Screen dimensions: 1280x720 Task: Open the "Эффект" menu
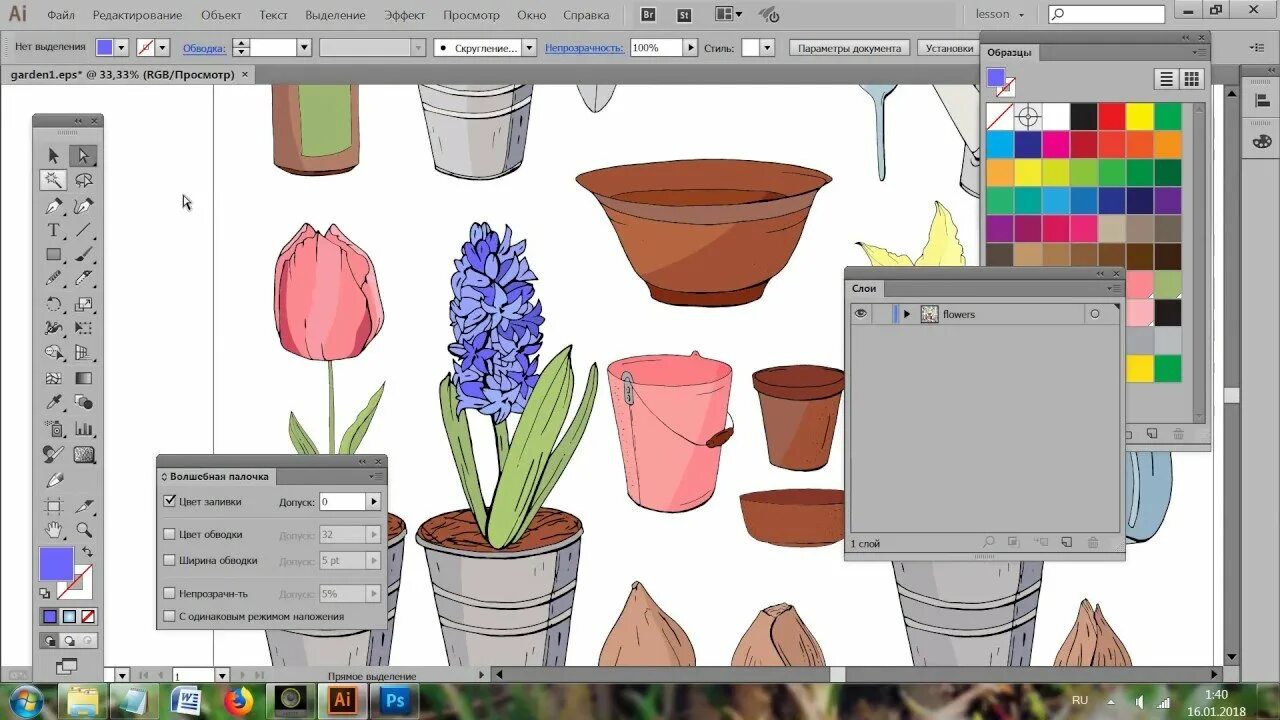pos(405,15)
